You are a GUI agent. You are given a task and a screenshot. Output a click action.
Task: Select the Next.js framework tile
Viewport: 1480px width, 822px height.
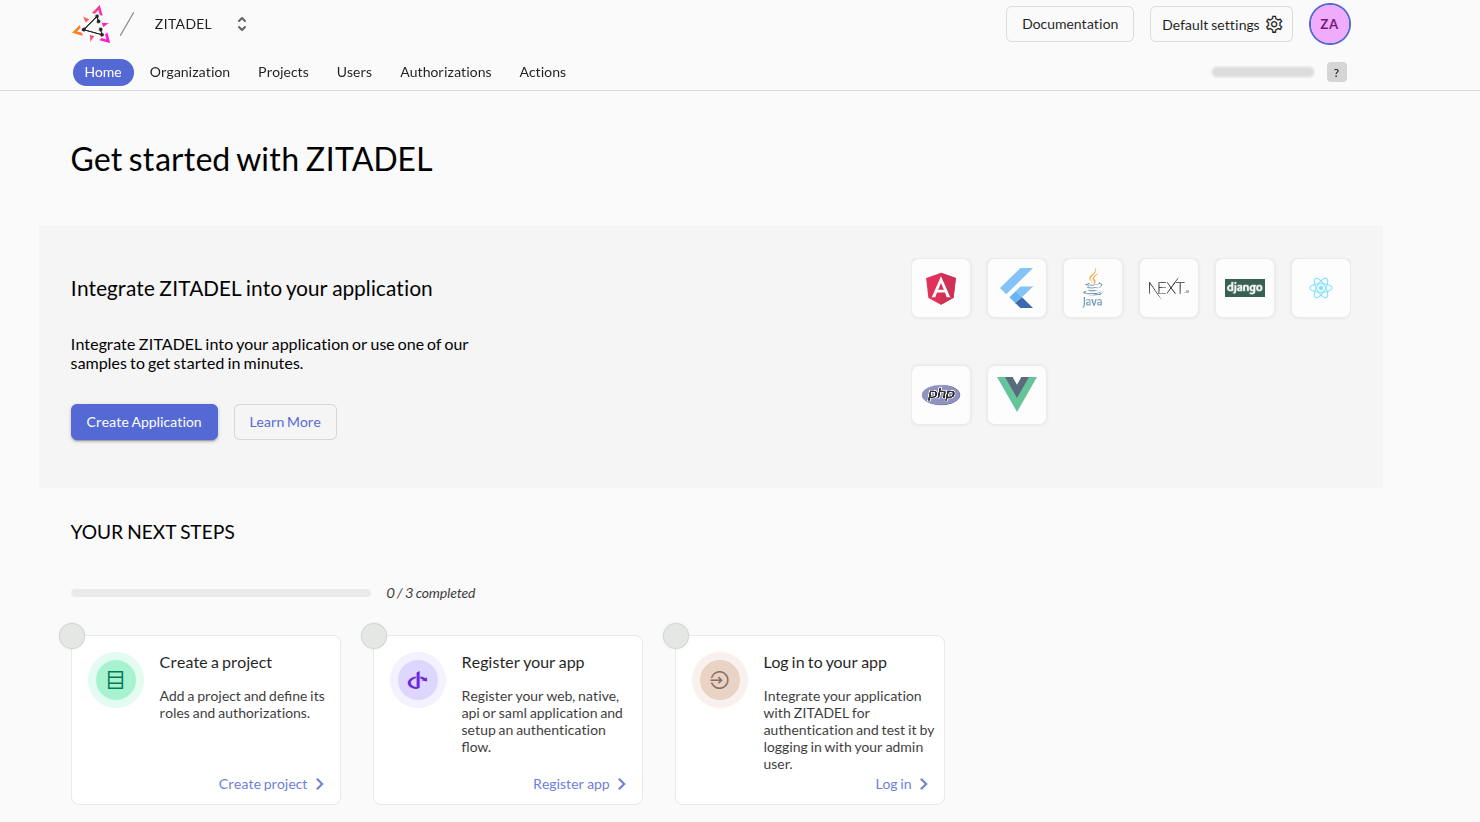1168,288
